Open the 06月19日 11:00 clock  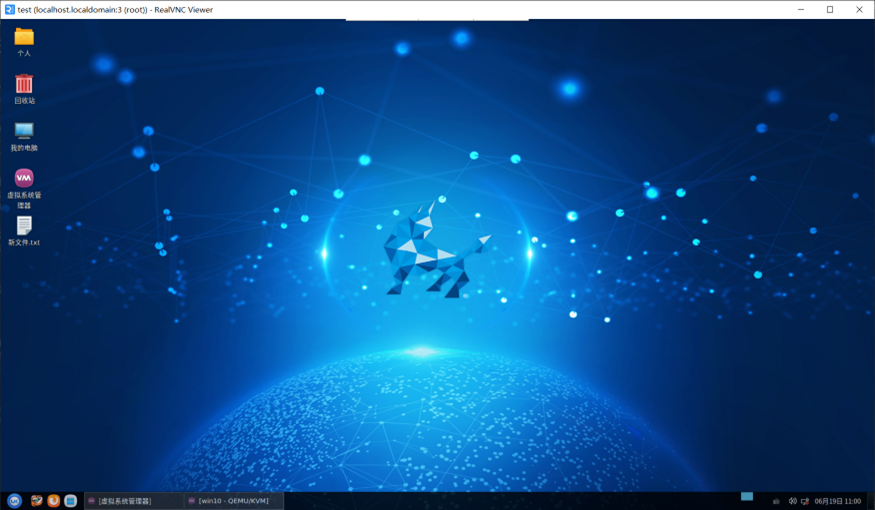click(x=838, y=501)
